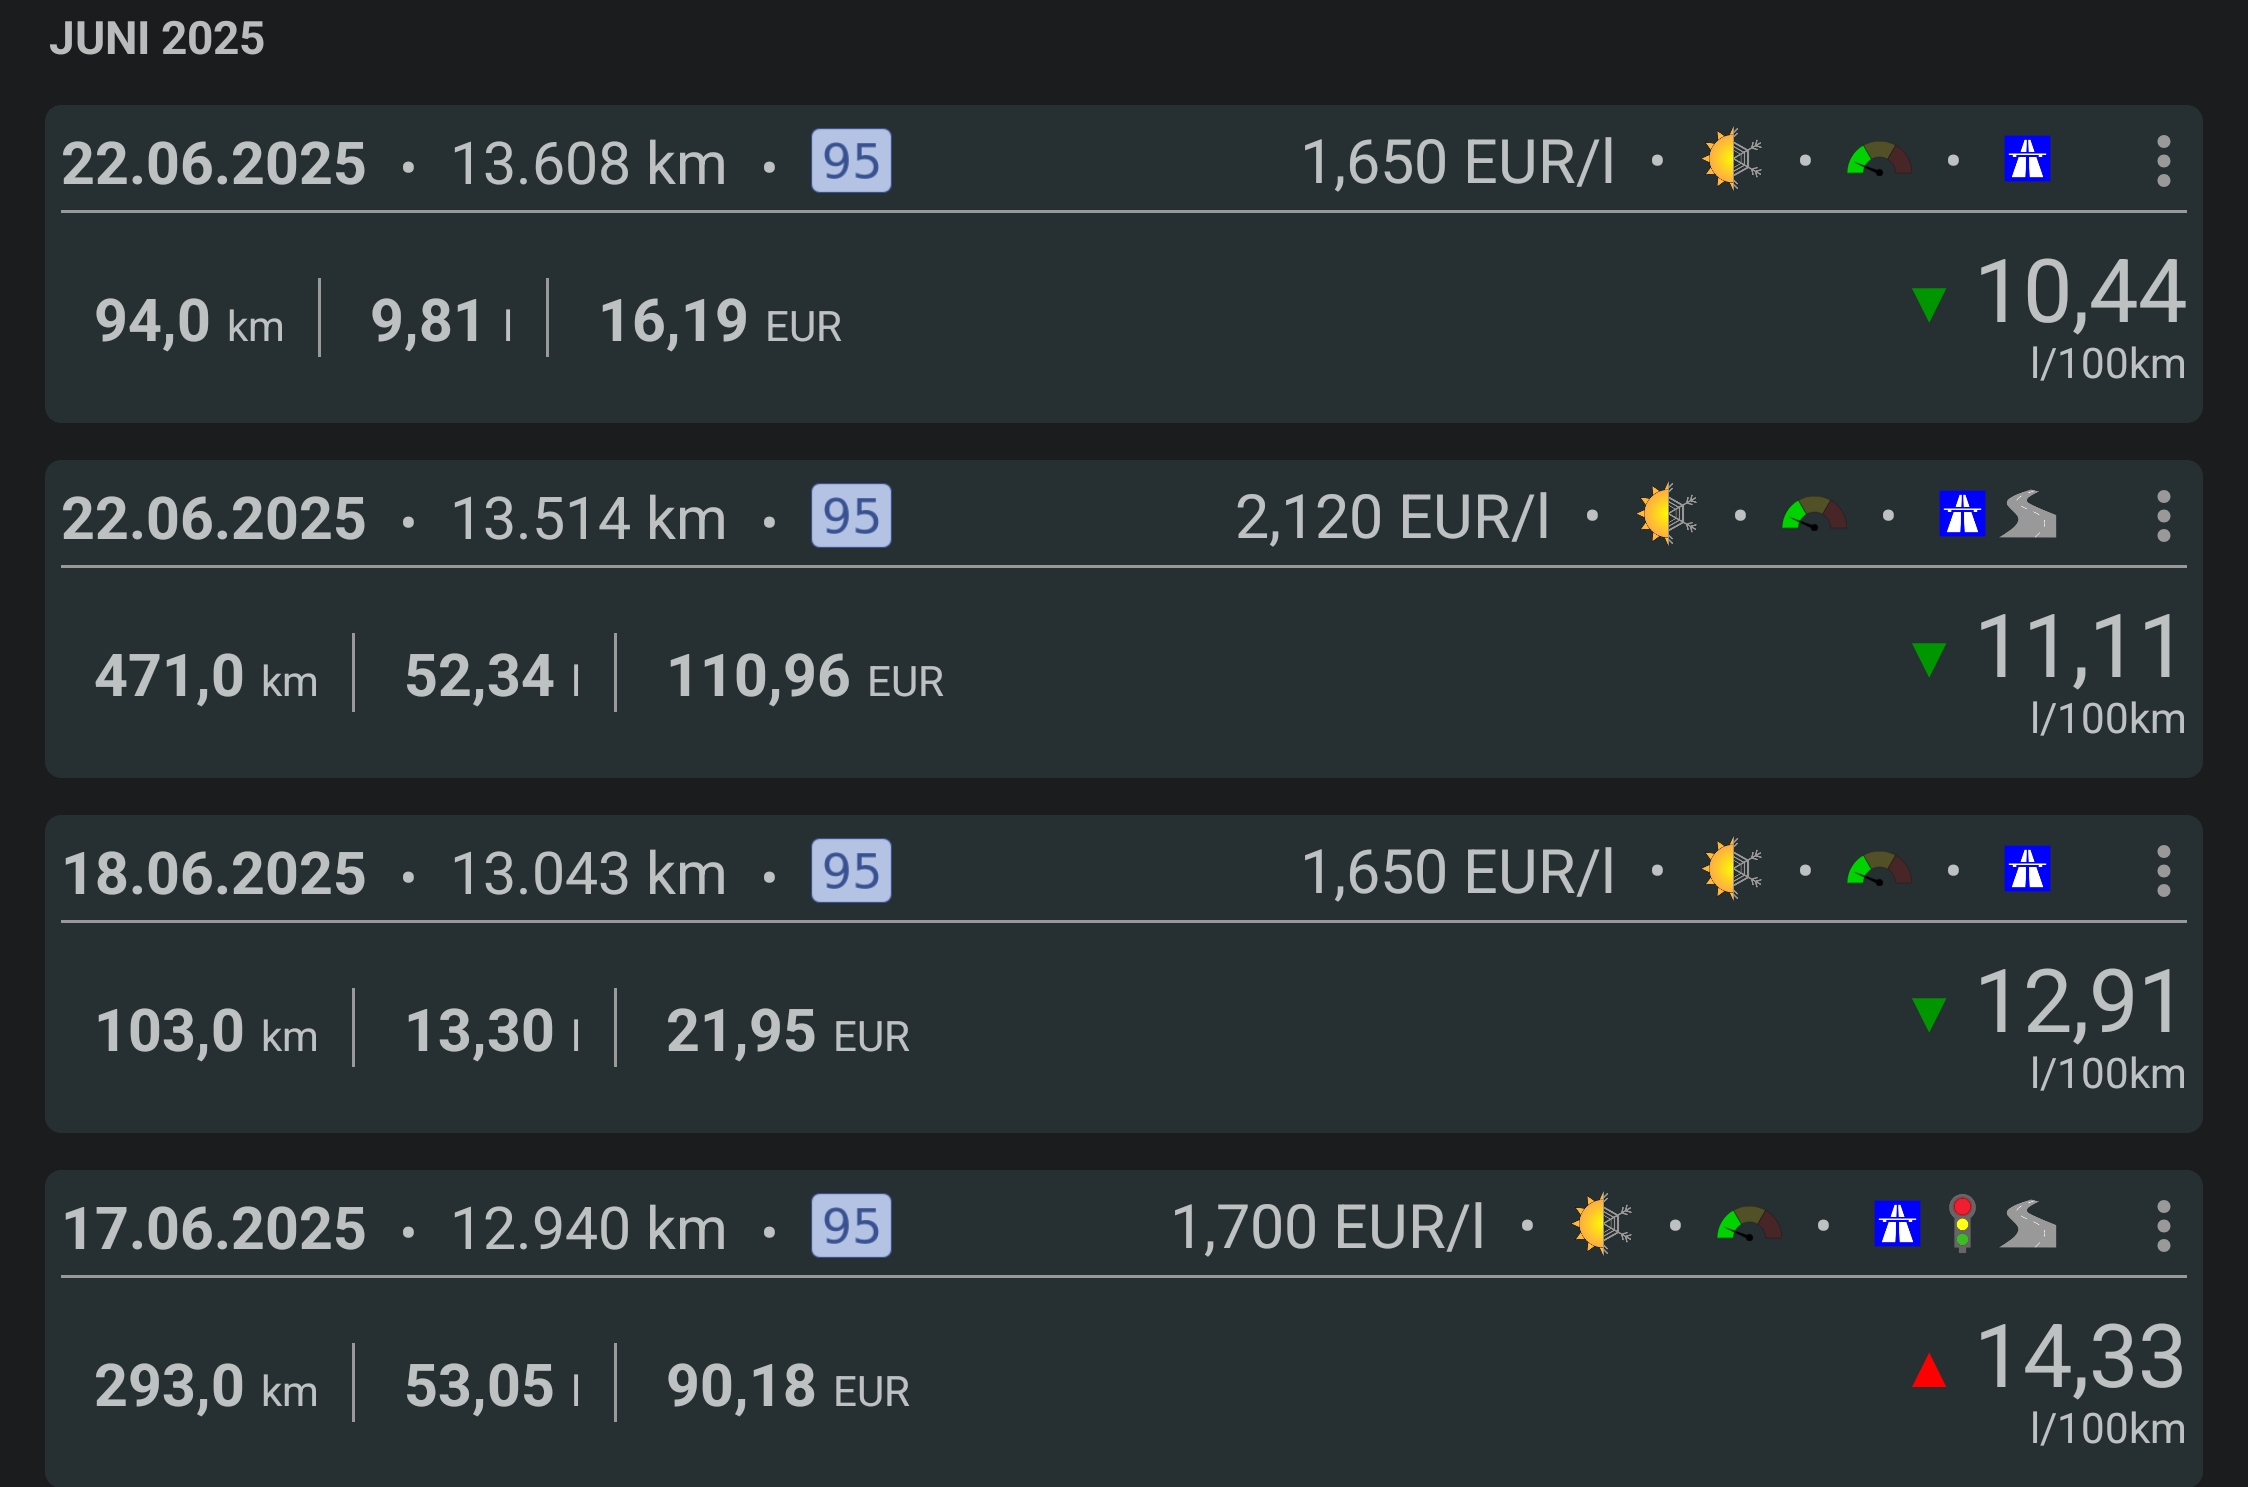
Task: Open overflow menu for 13.514 km entry
Action: (2163, 516)
